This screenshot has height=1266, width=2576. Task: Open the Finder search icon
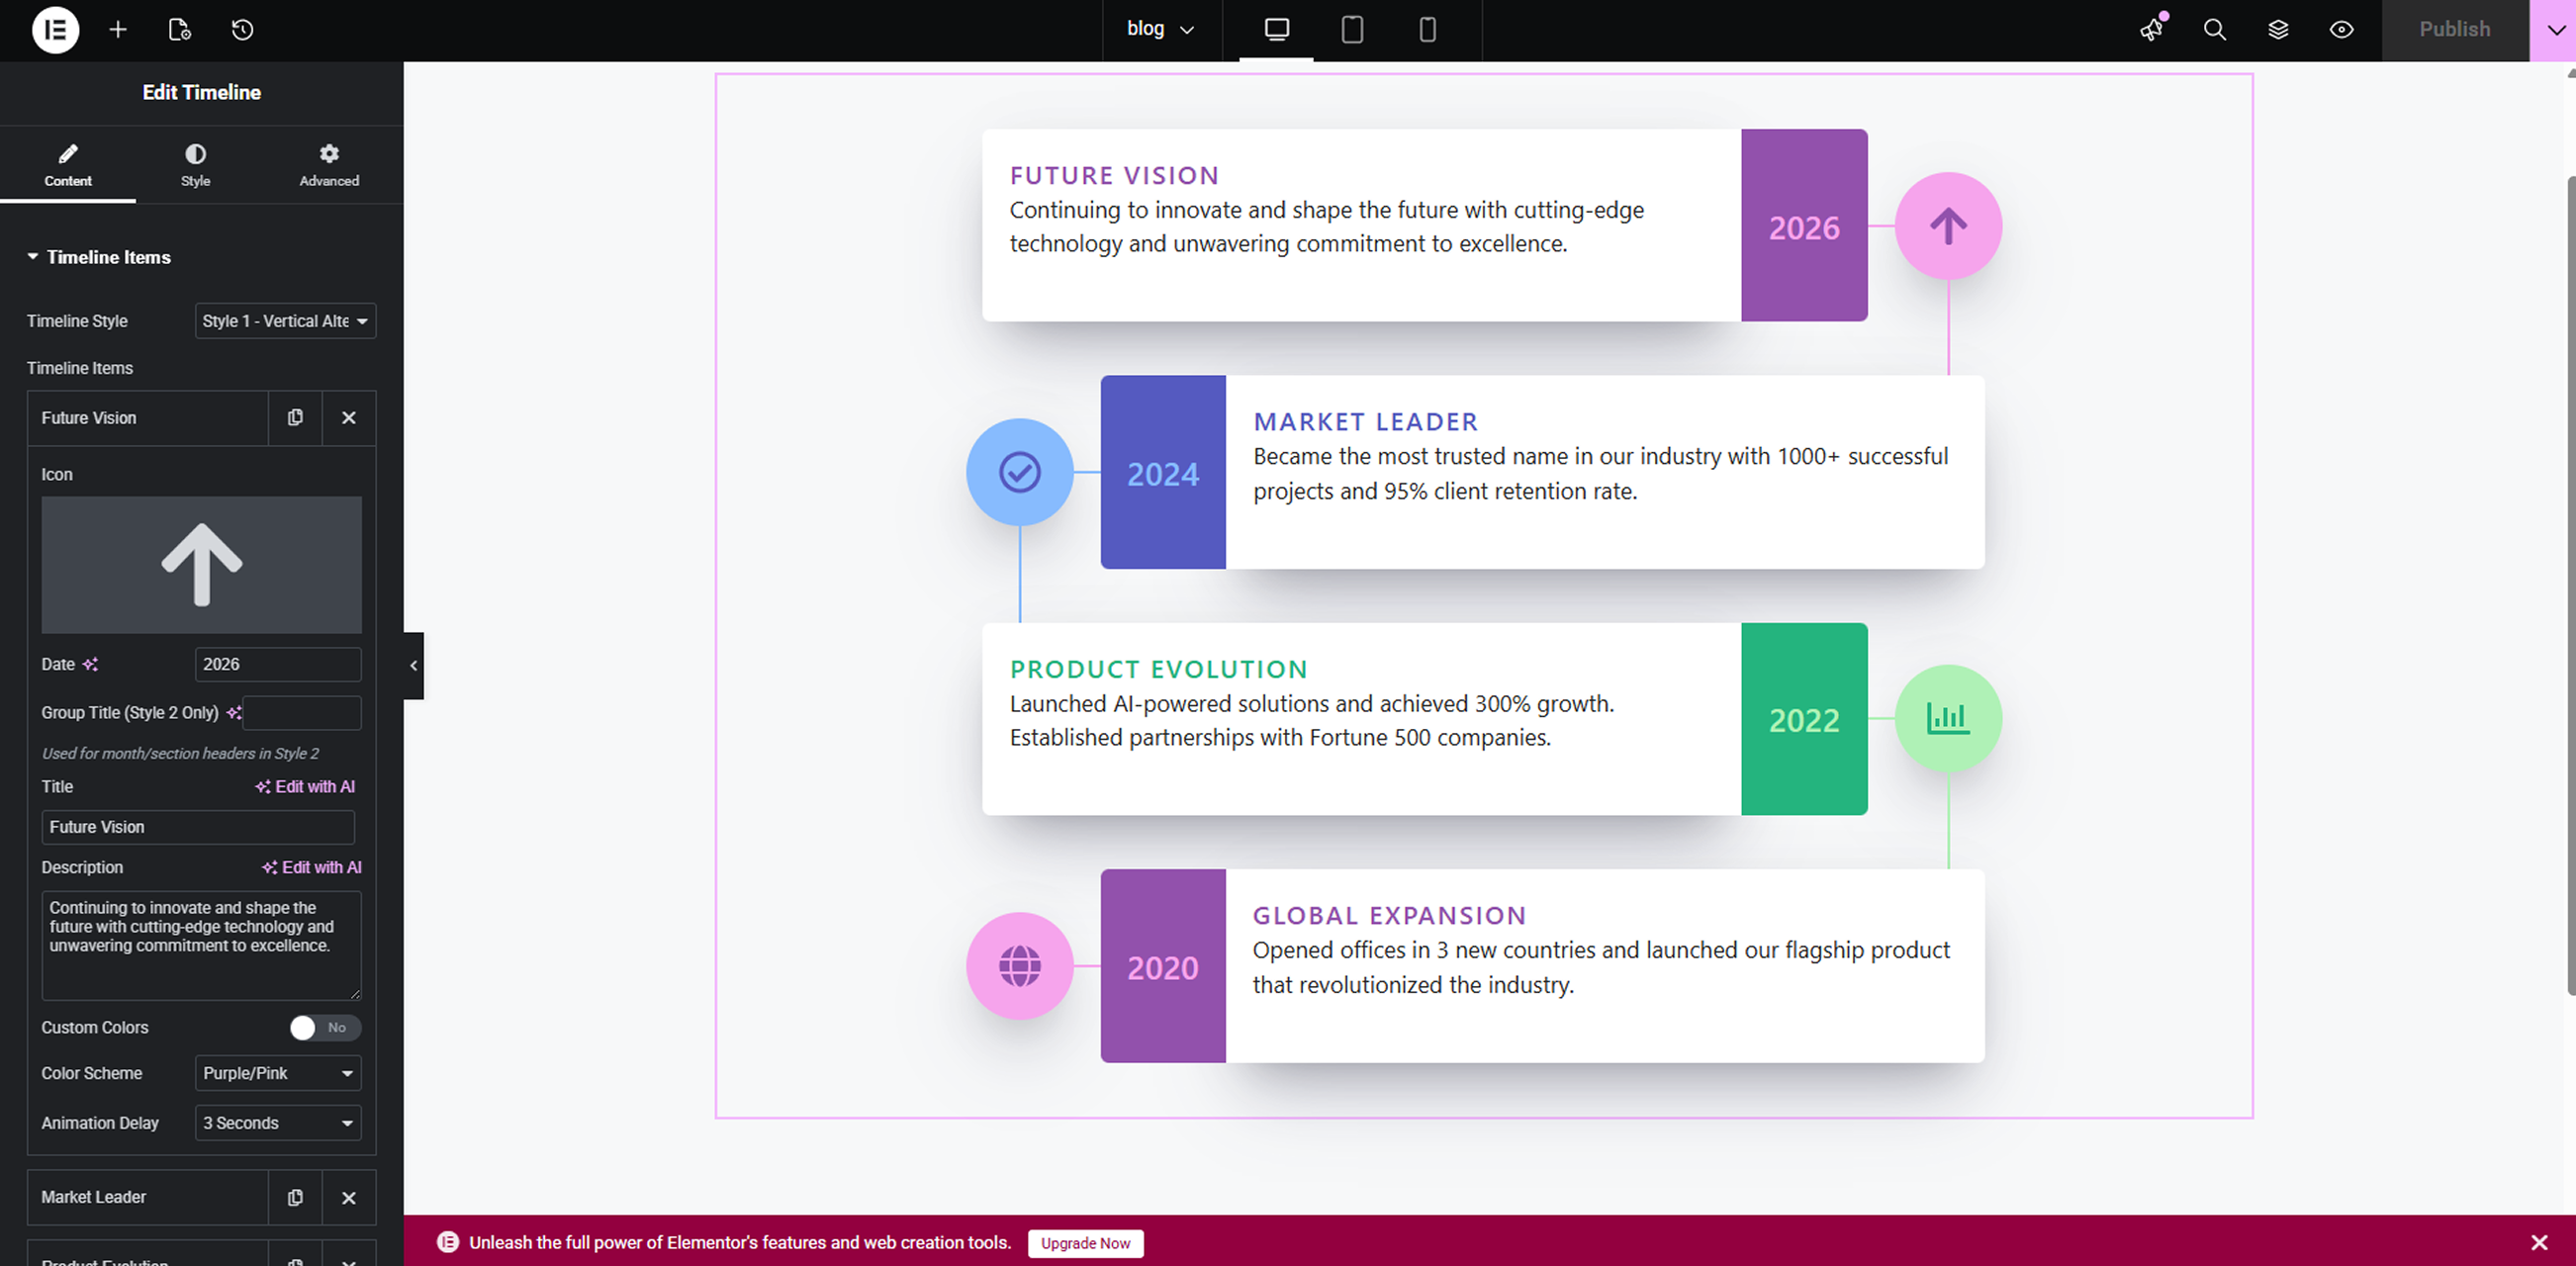pos(2215,30)
